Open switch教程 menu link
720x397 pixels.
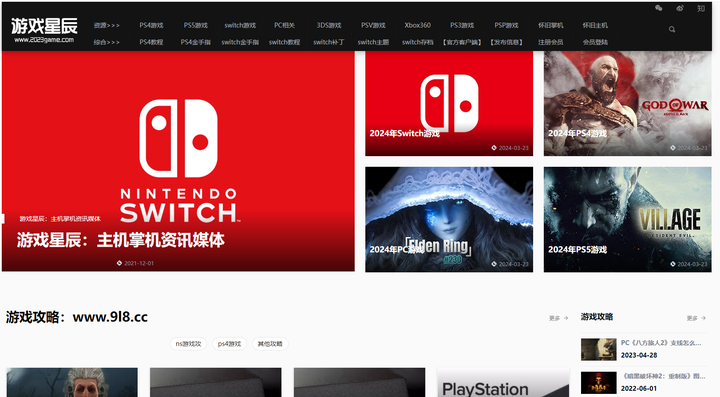coord(284,42)
